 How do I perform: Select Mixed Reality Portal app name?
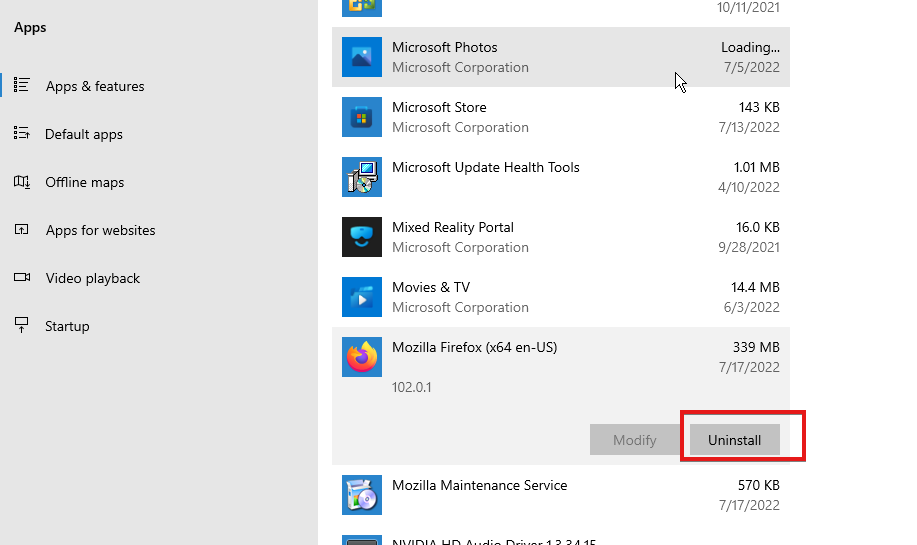[x=453, y=227]
